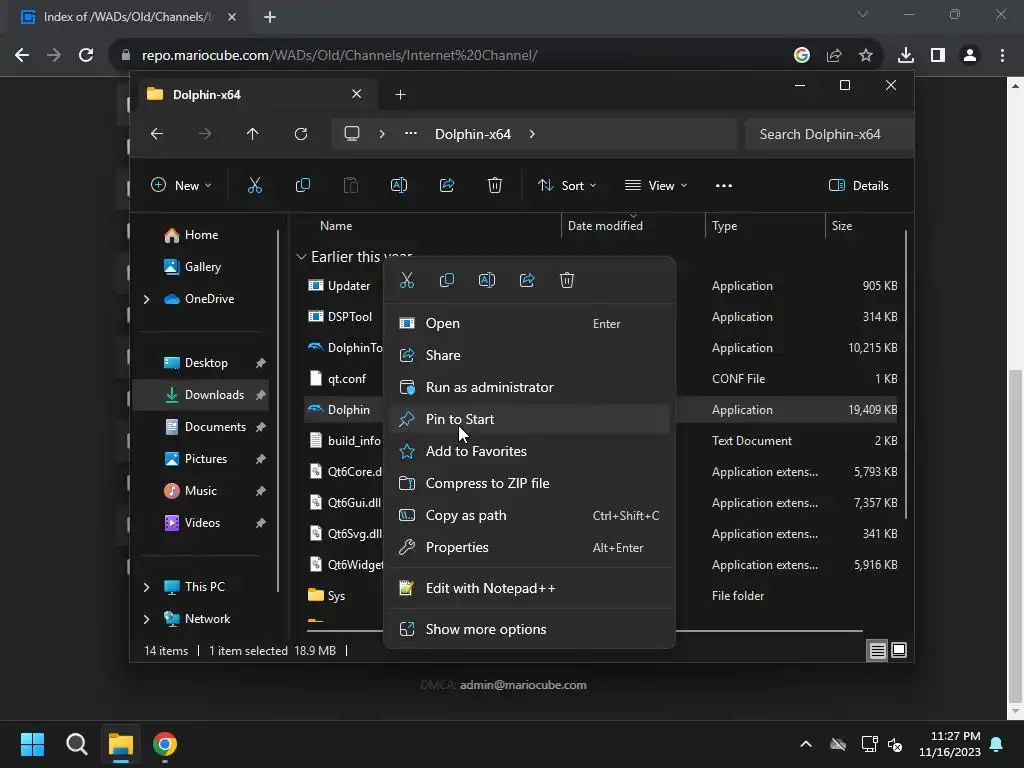
Task: Bookmark this page with star icon
Action: point(866,56)
